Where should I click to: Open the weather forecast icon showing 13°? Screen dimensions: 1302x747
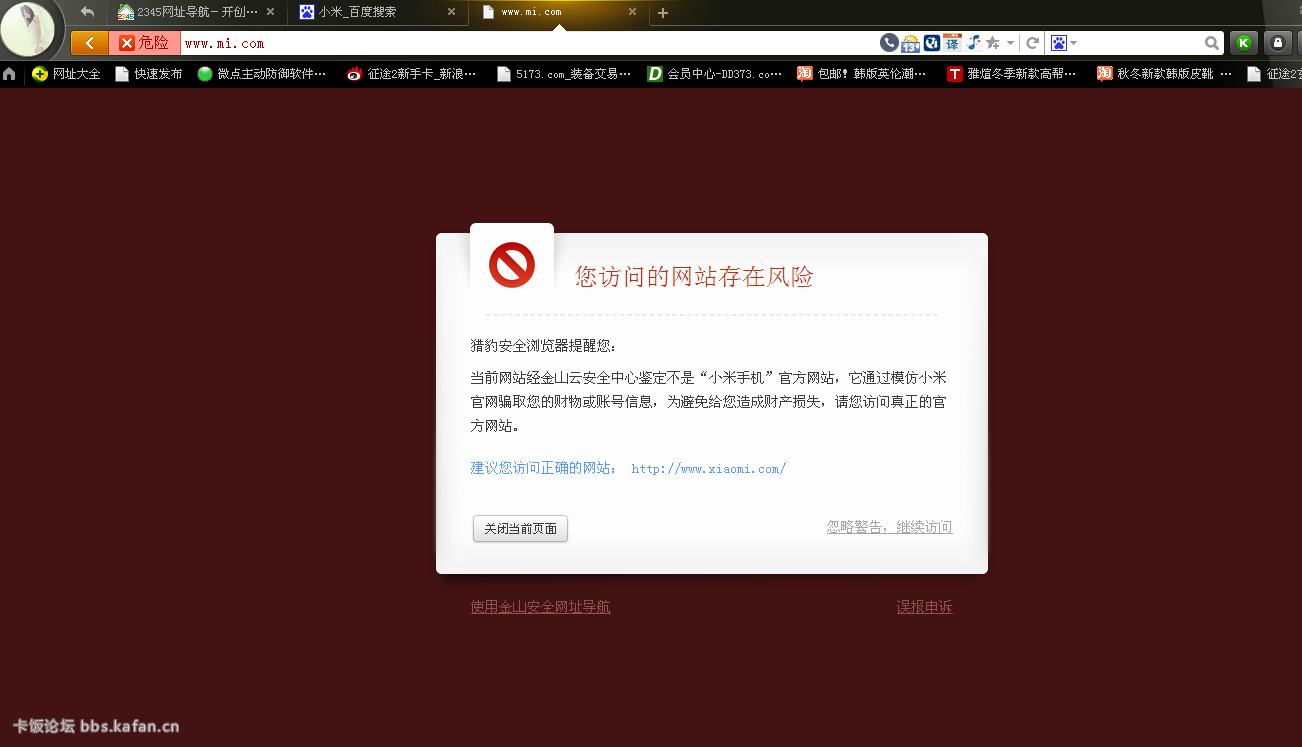point(910,43)
